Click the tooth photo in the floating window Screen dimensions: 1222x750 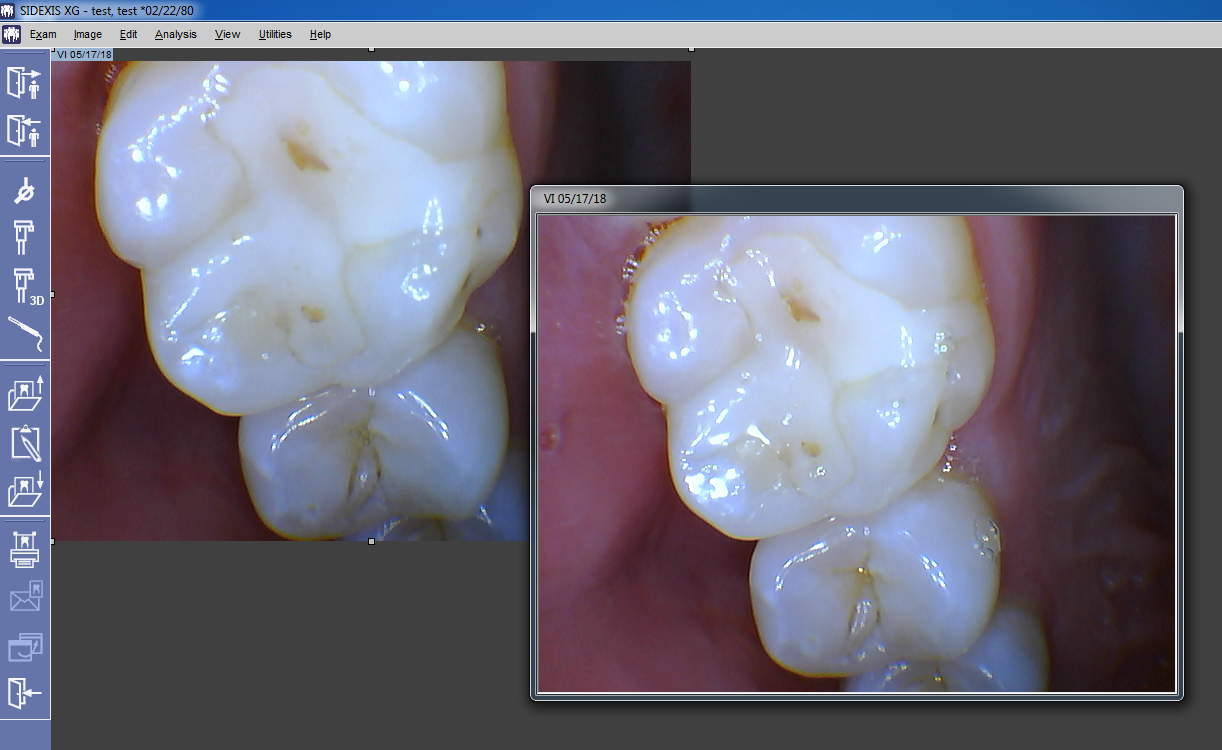tap(857, 454)
